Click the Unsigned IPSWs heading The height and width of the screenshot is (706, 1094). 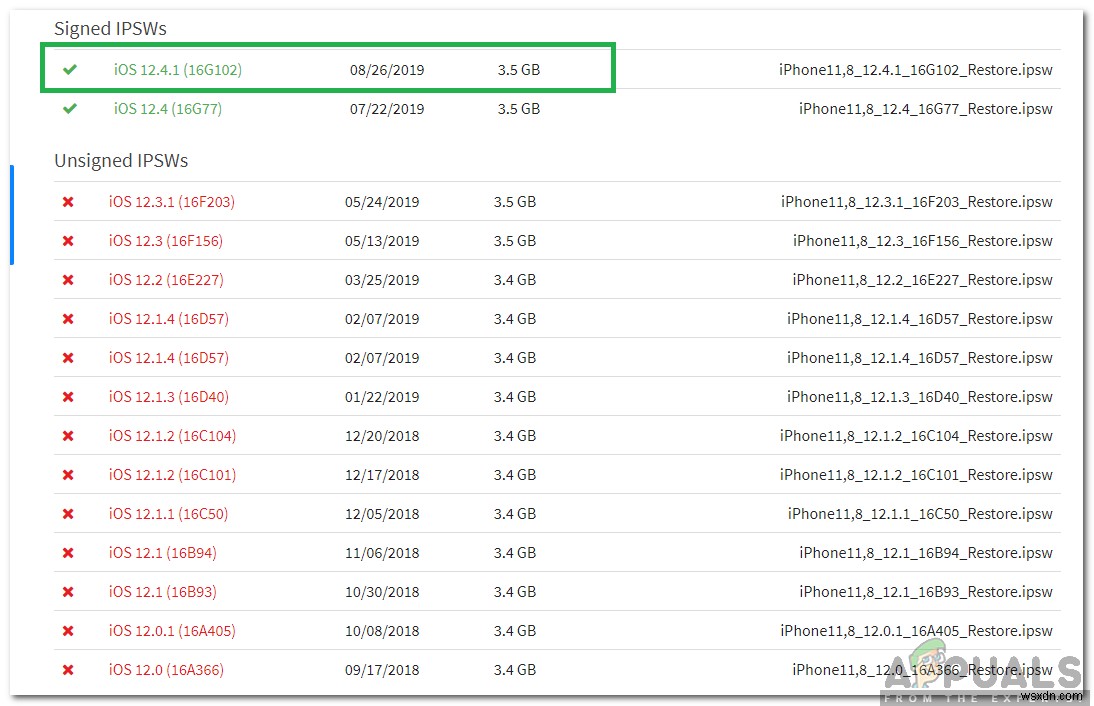click(121, 160)
